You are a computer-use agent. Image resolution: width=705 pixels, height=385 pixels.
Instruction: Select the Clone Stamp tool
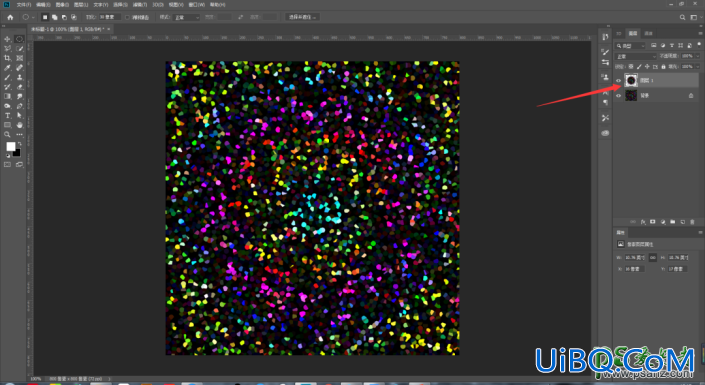coord(19,77)
